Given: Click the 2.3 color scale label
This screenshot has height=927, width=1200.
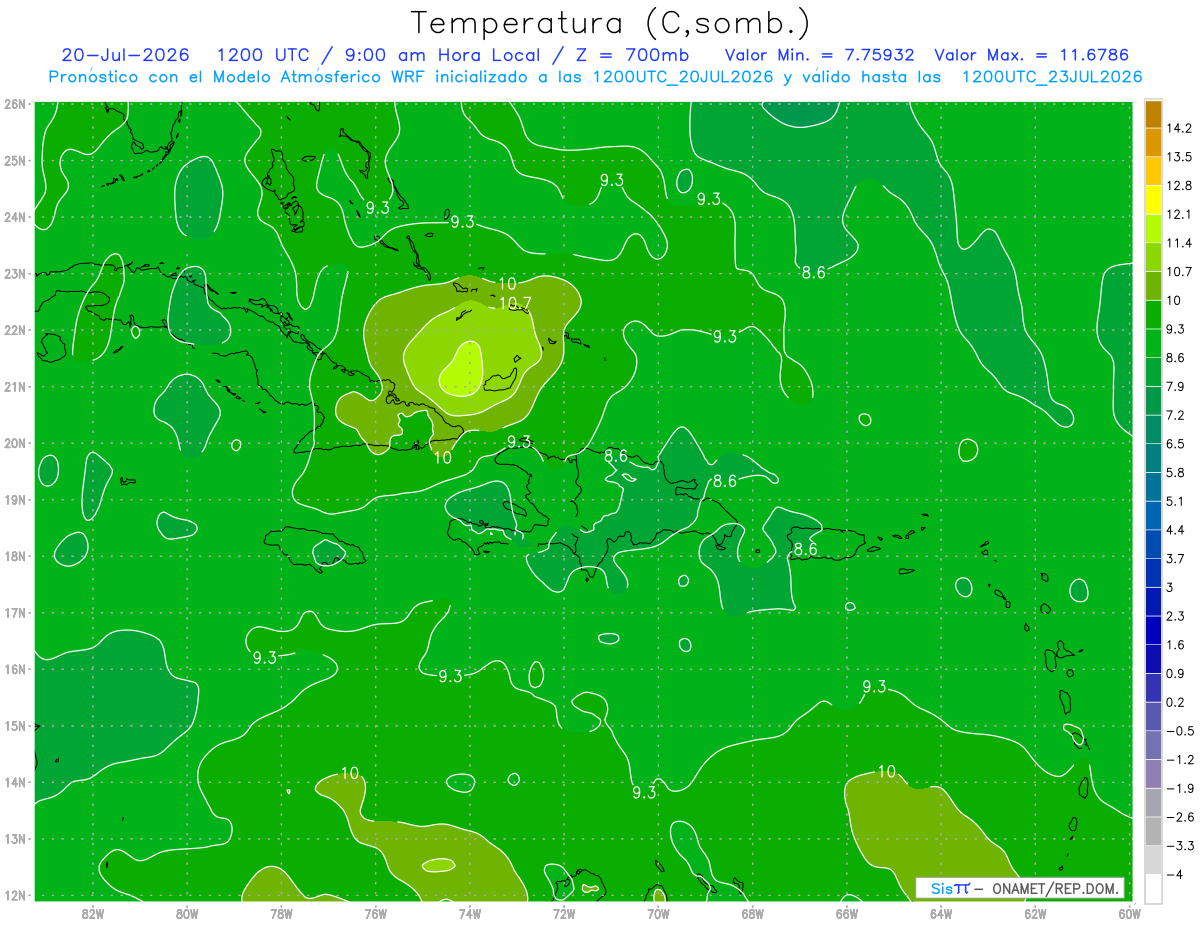Looking at the screenshot, I should tap(1176, 616).
